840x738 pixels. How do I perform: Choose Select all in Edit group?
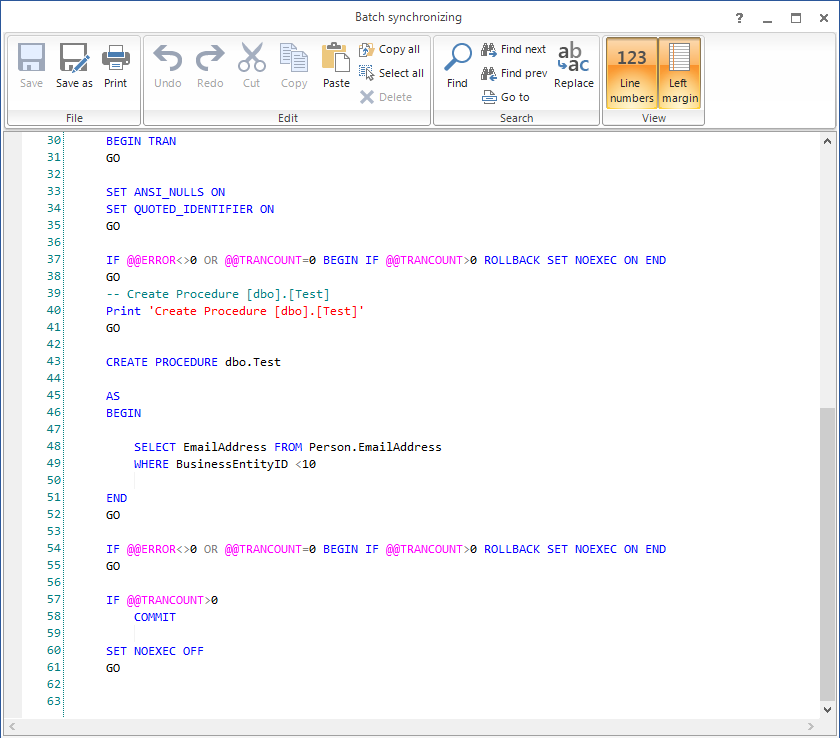pos(391,73)
